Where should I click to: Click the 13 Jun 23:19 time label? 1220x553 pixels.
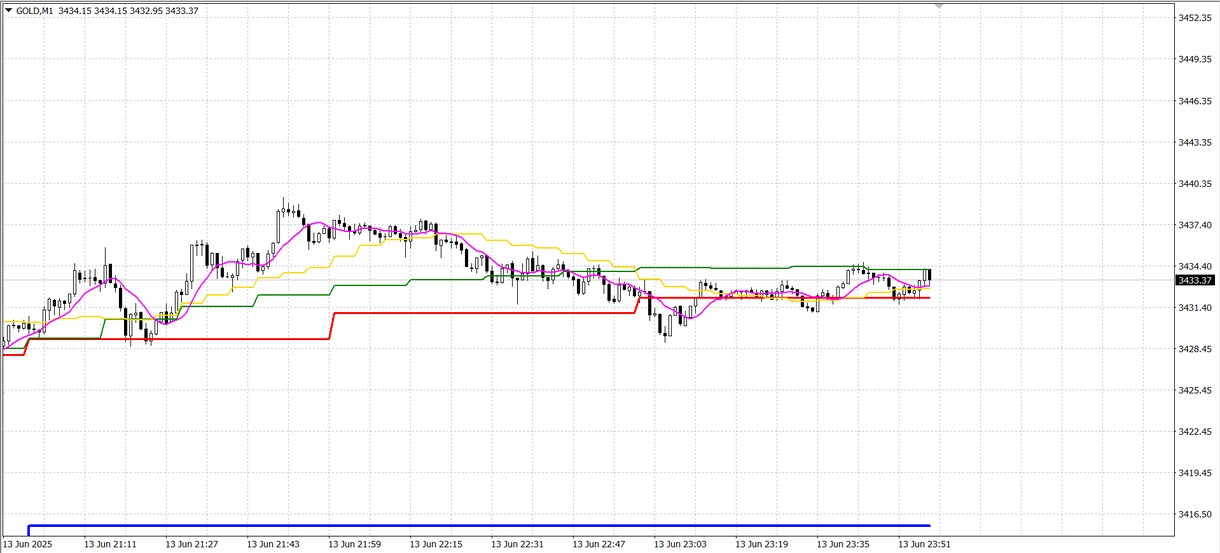[x=762, y=545]
